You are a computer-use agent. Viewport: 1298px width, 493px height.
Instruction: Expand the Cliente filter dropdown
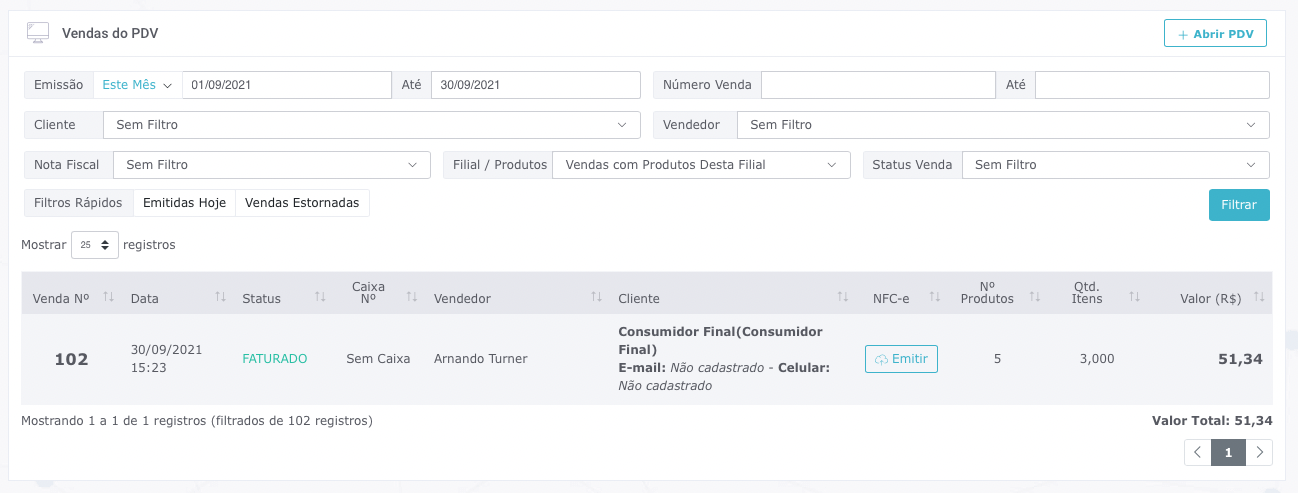click(x=372, y=125)
